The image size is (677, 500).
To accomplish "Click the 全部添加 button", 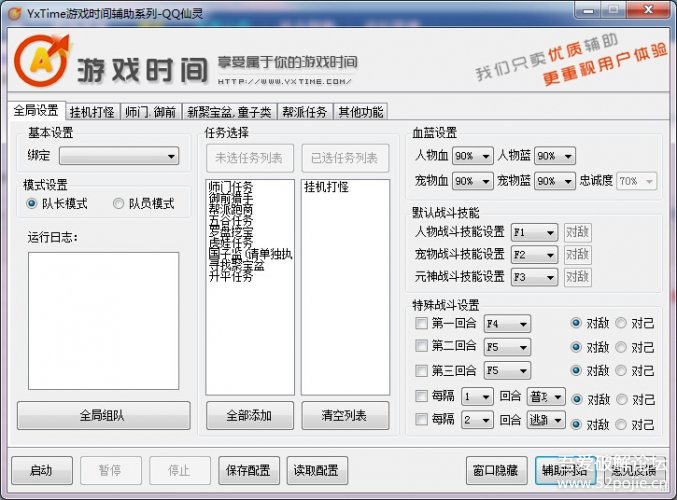I will (x=250, y=415).
